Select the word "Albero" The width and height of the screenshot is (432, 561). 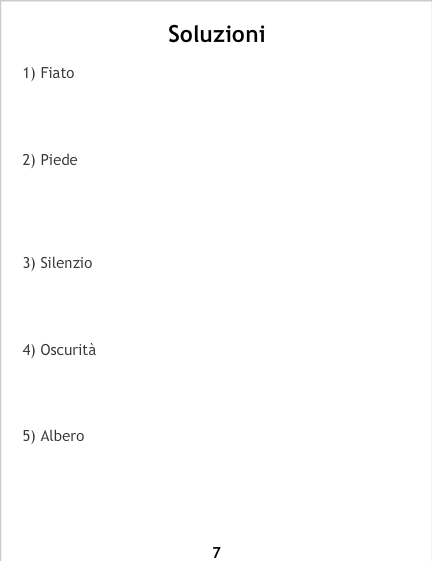[62, 436]
